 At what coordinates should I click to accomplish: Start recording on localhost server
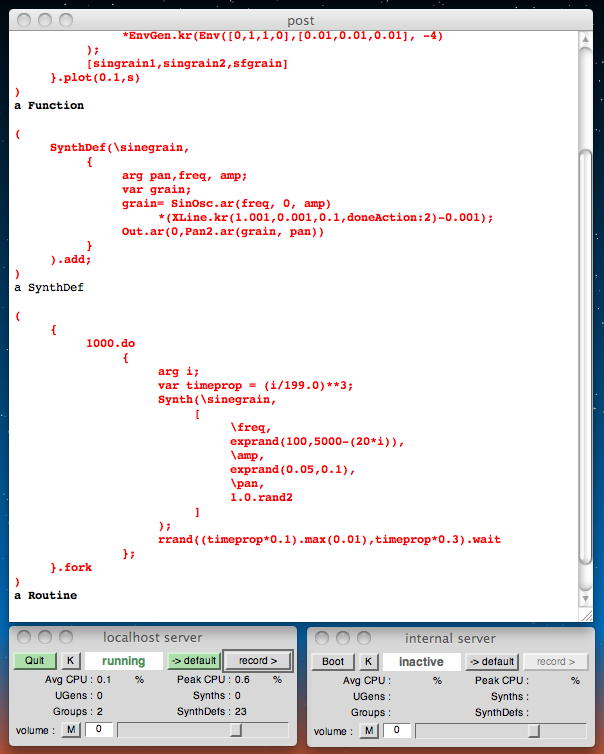258,661
